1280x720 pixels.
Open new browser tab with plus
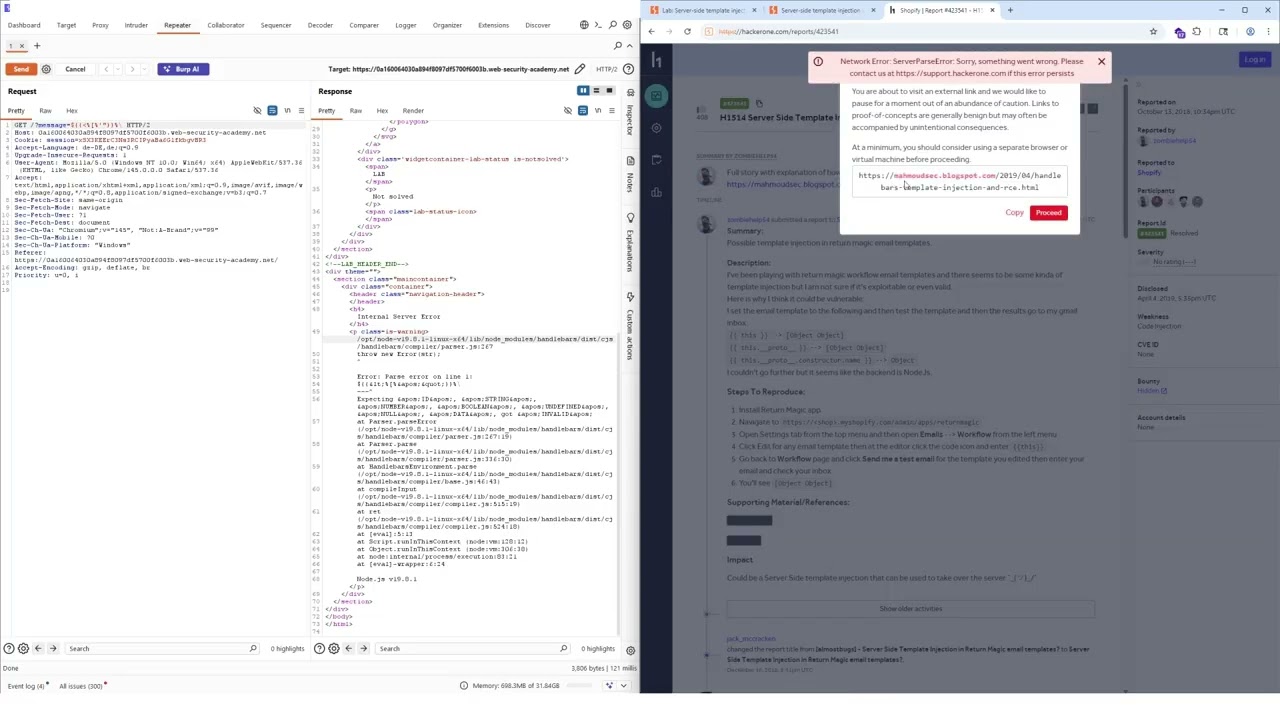click(x=1010, y=10)
